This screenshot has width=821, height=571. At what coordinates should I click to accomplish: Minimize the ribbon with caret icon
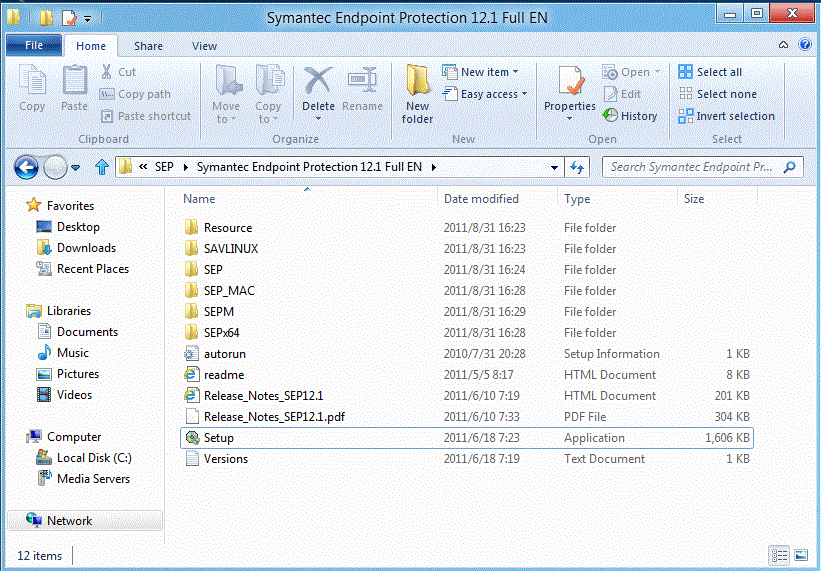click(x=783, y=45)
